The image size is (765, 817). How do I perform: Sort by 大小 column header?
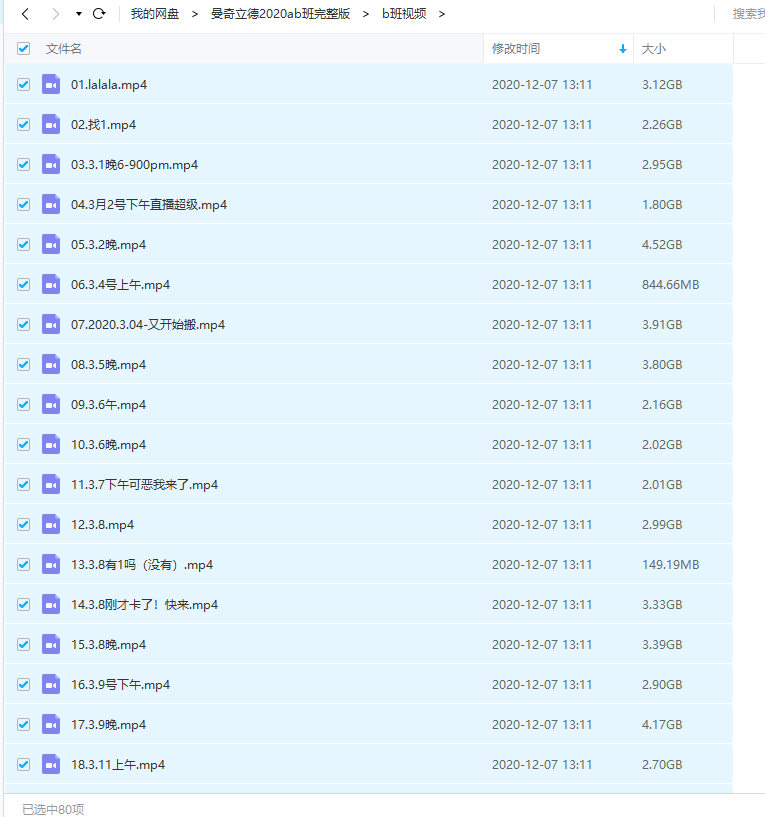coord(654,48)
